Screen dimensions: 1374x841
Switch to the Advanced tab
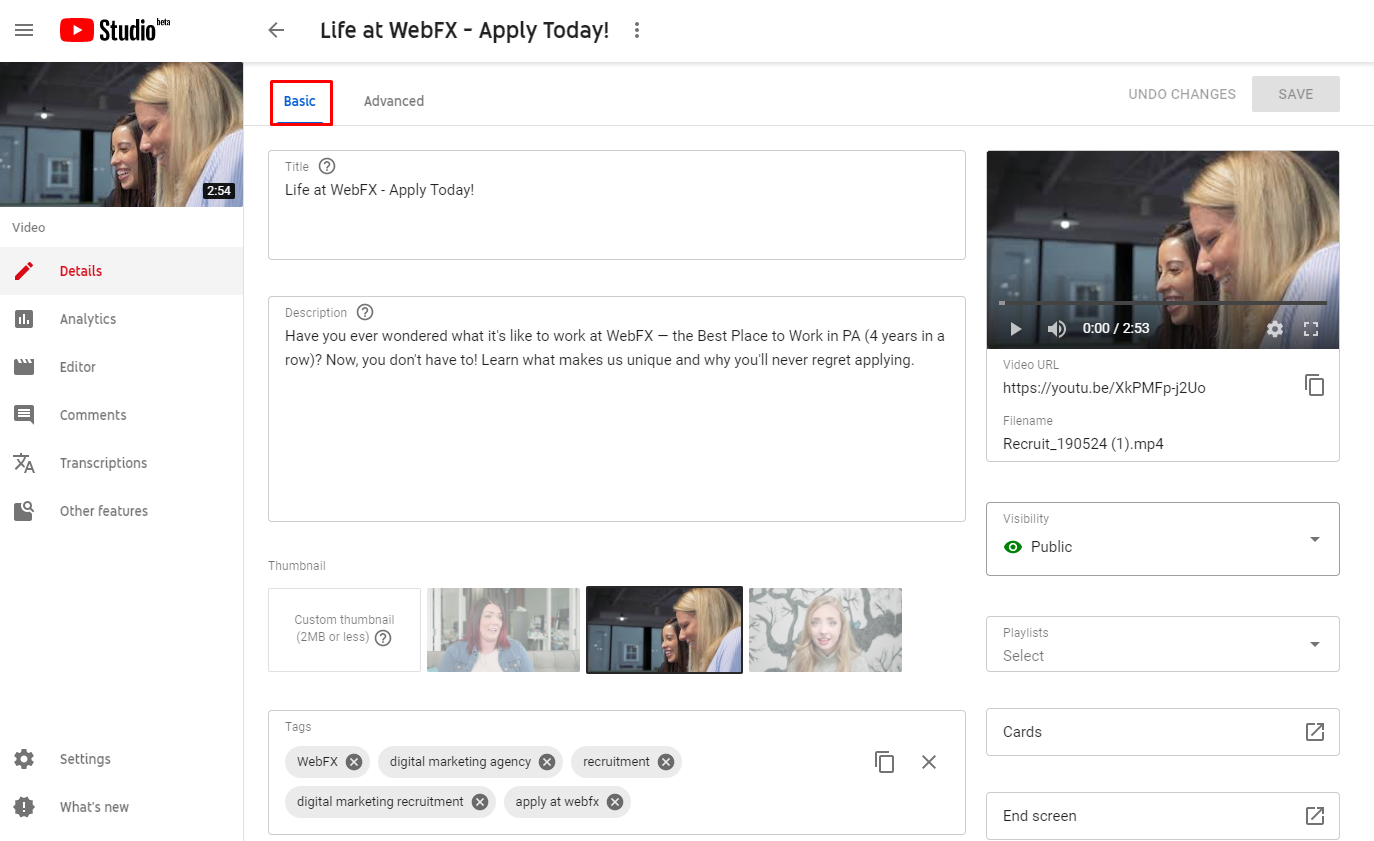coord(393,101)
